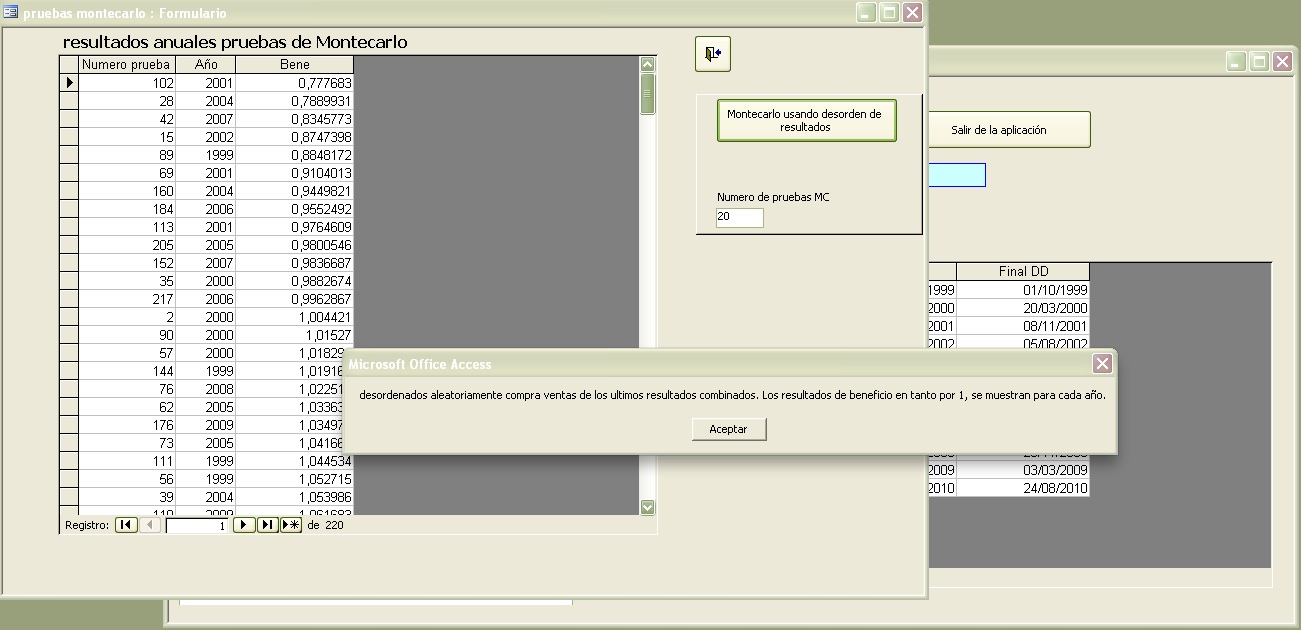Screen dimensions: 1301x630
Task: Click Final DD cell 03/03/2009
Action: click(x=1023, y=470)
